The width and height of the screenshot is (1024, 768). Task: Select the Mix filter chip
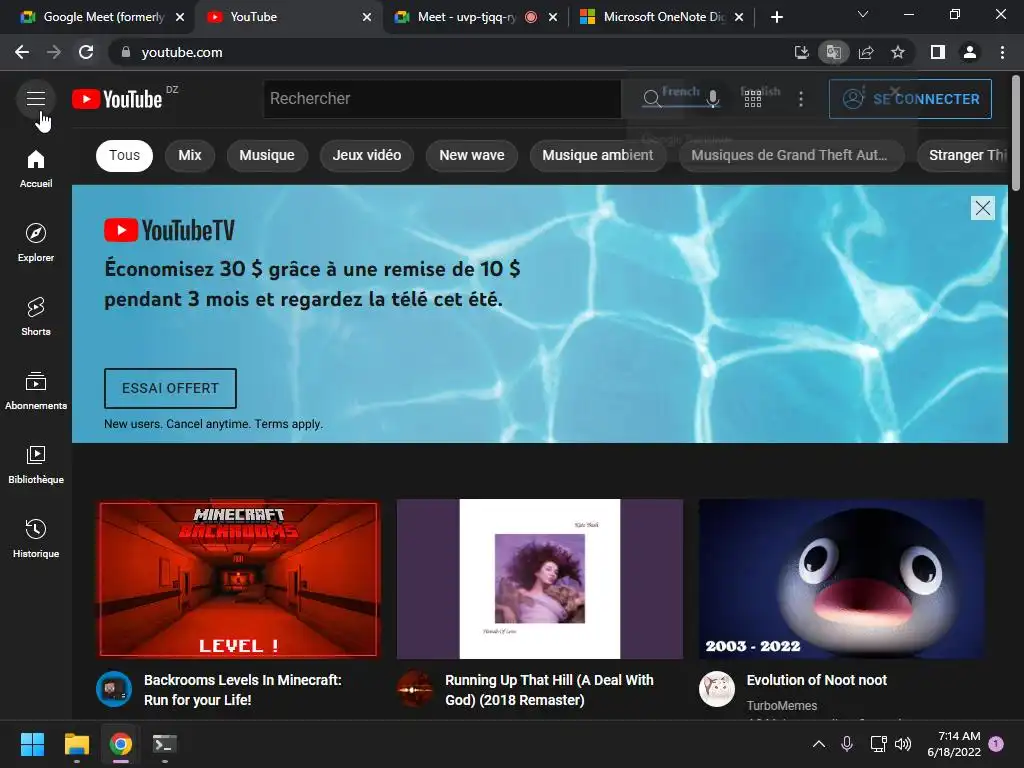click(189, 155)
